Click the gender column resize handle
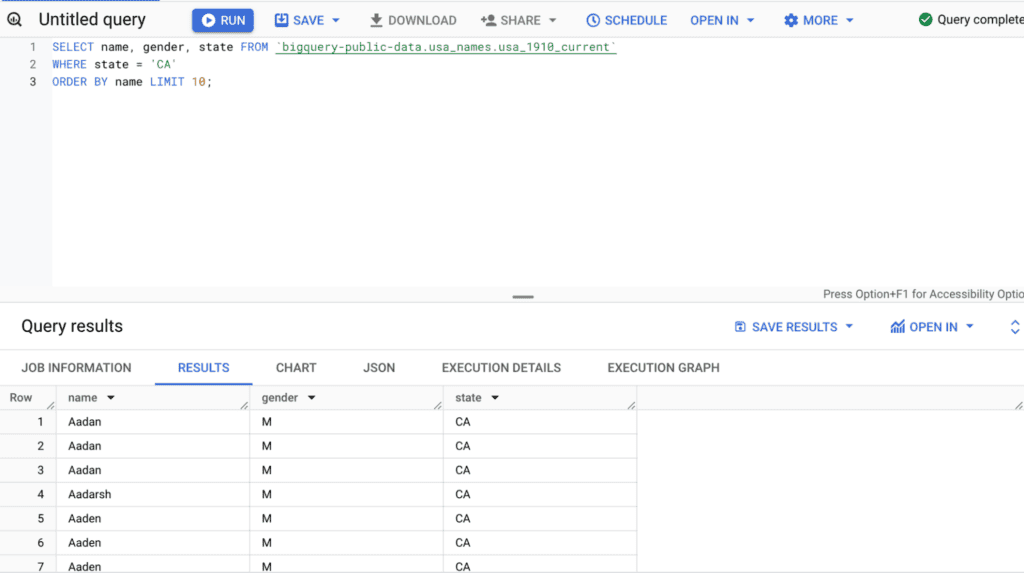Image resolution: width=1024 pixels, height=573 pixels. click(x=438, y=405)
